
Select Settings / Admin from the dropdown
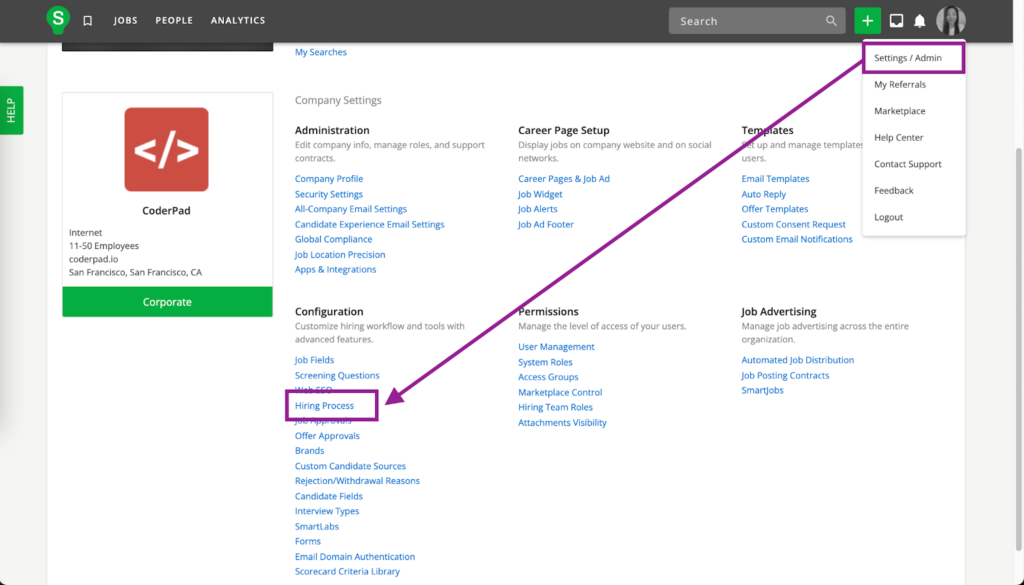pos(907,57)
